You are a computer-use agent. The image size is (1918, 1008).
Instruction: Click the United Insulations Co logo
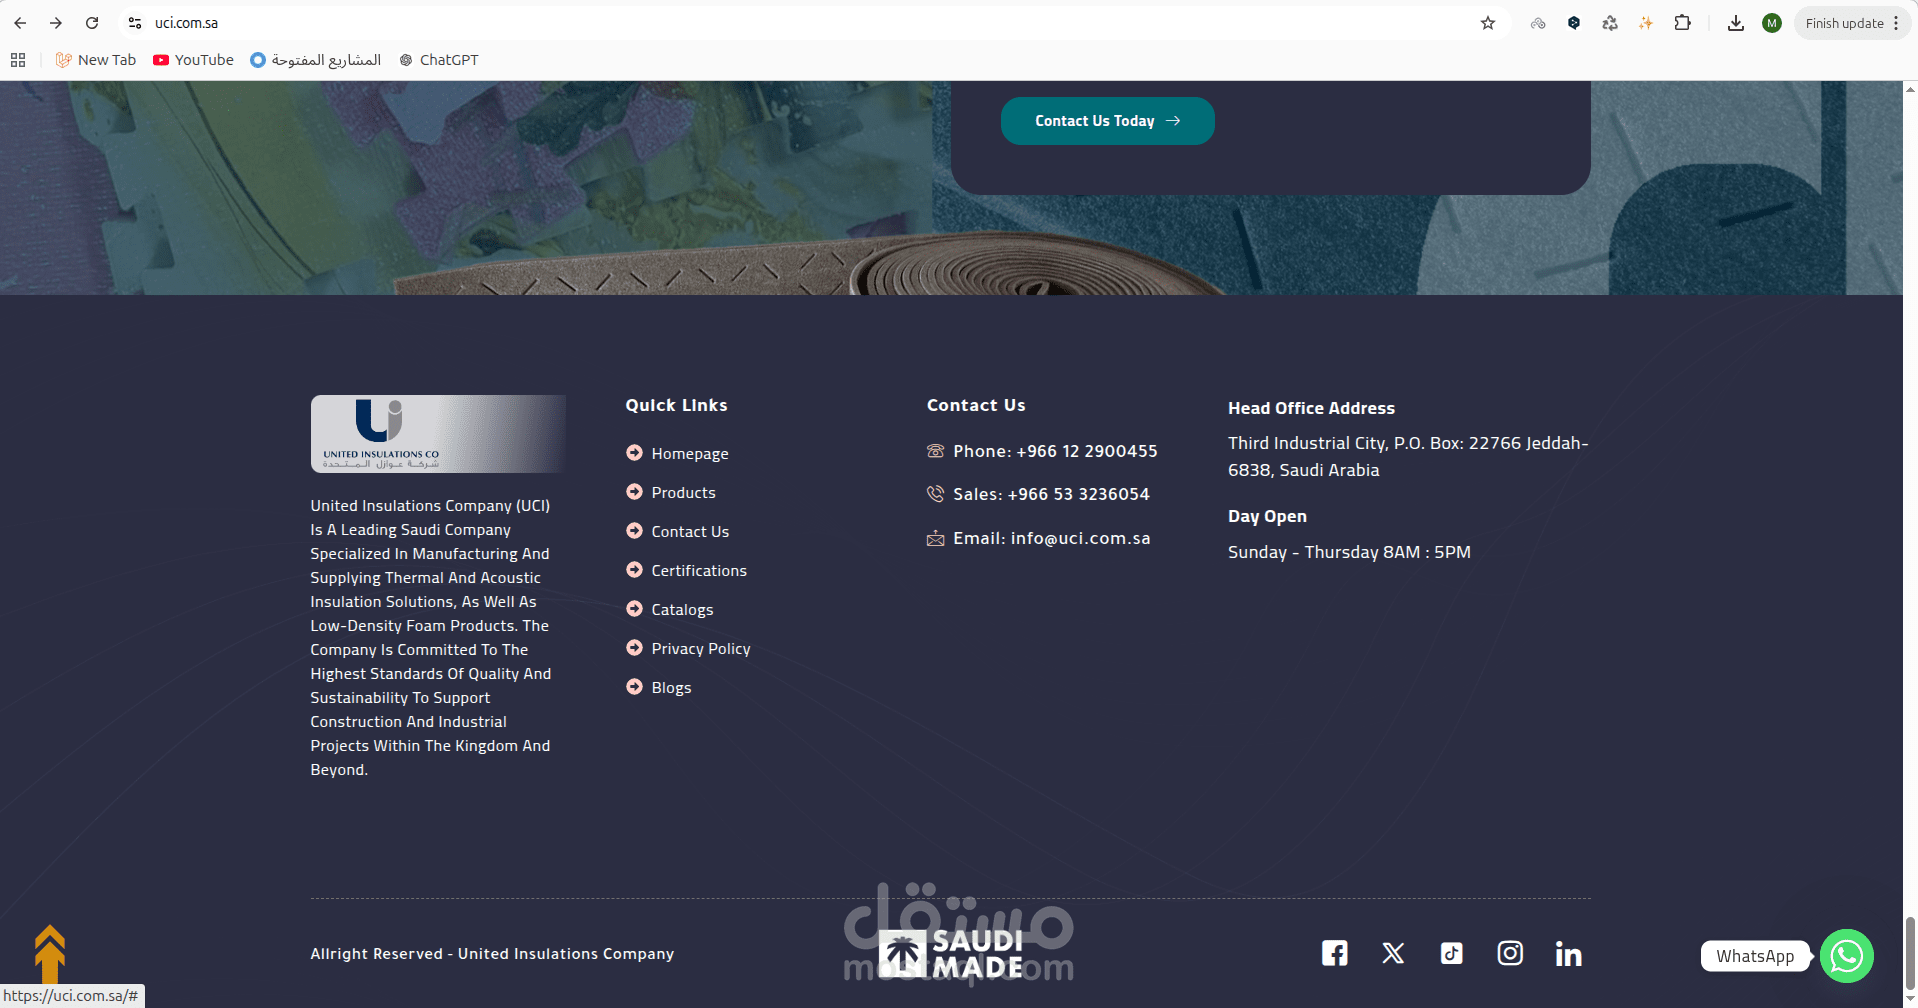click(x=438, y=434)
